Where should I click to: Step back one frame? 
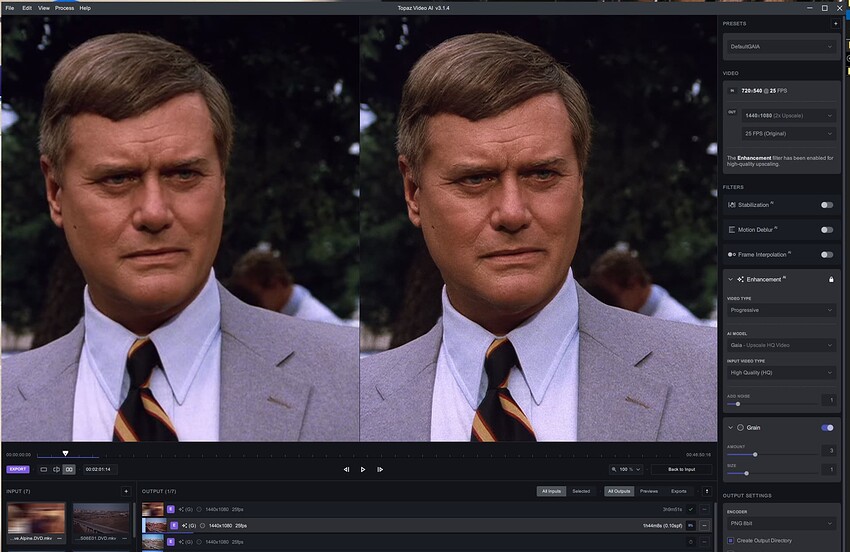[x=346, y=470]
